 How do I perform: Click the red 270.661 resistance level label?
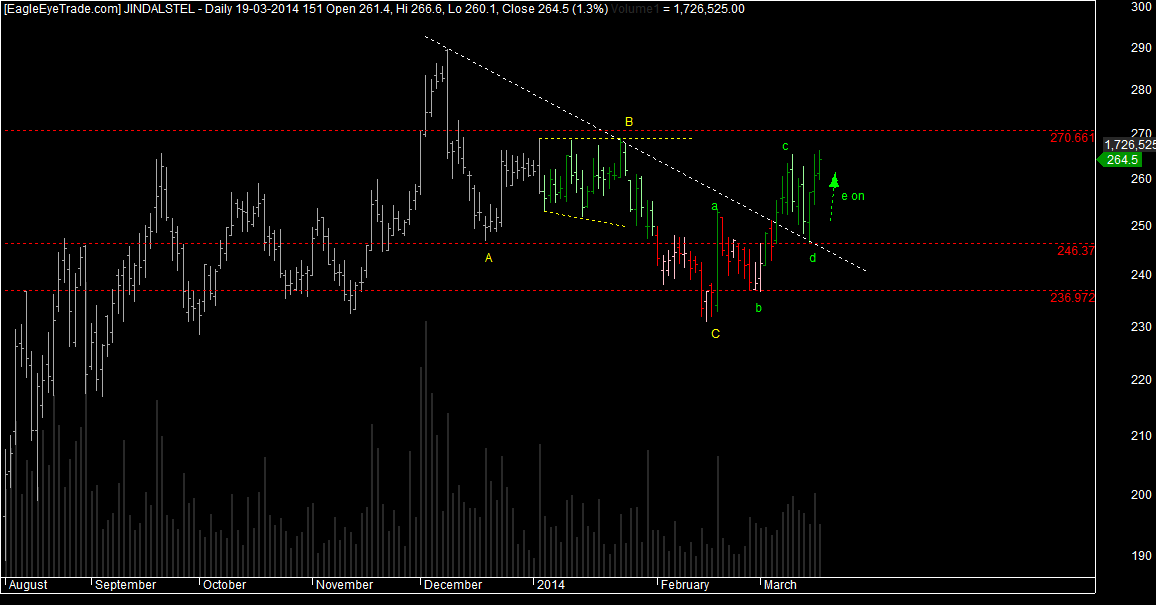(x=1072, y=138)
